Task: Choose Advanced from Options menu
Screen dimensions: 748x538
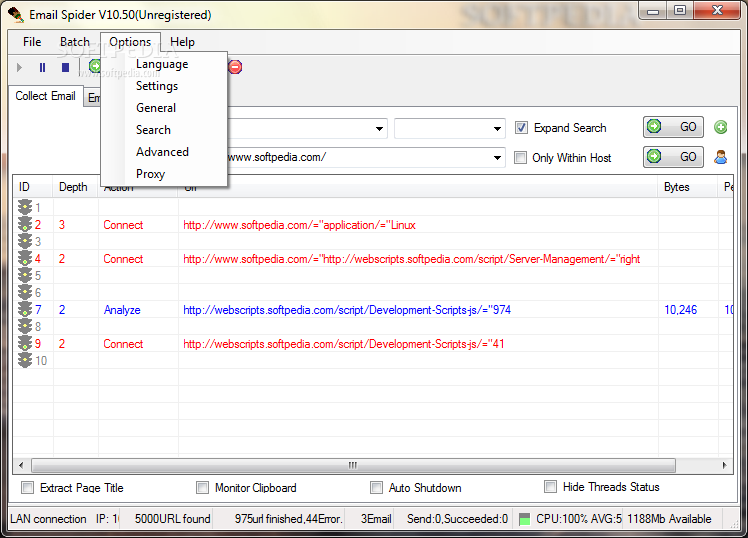Action: (162, 152)
